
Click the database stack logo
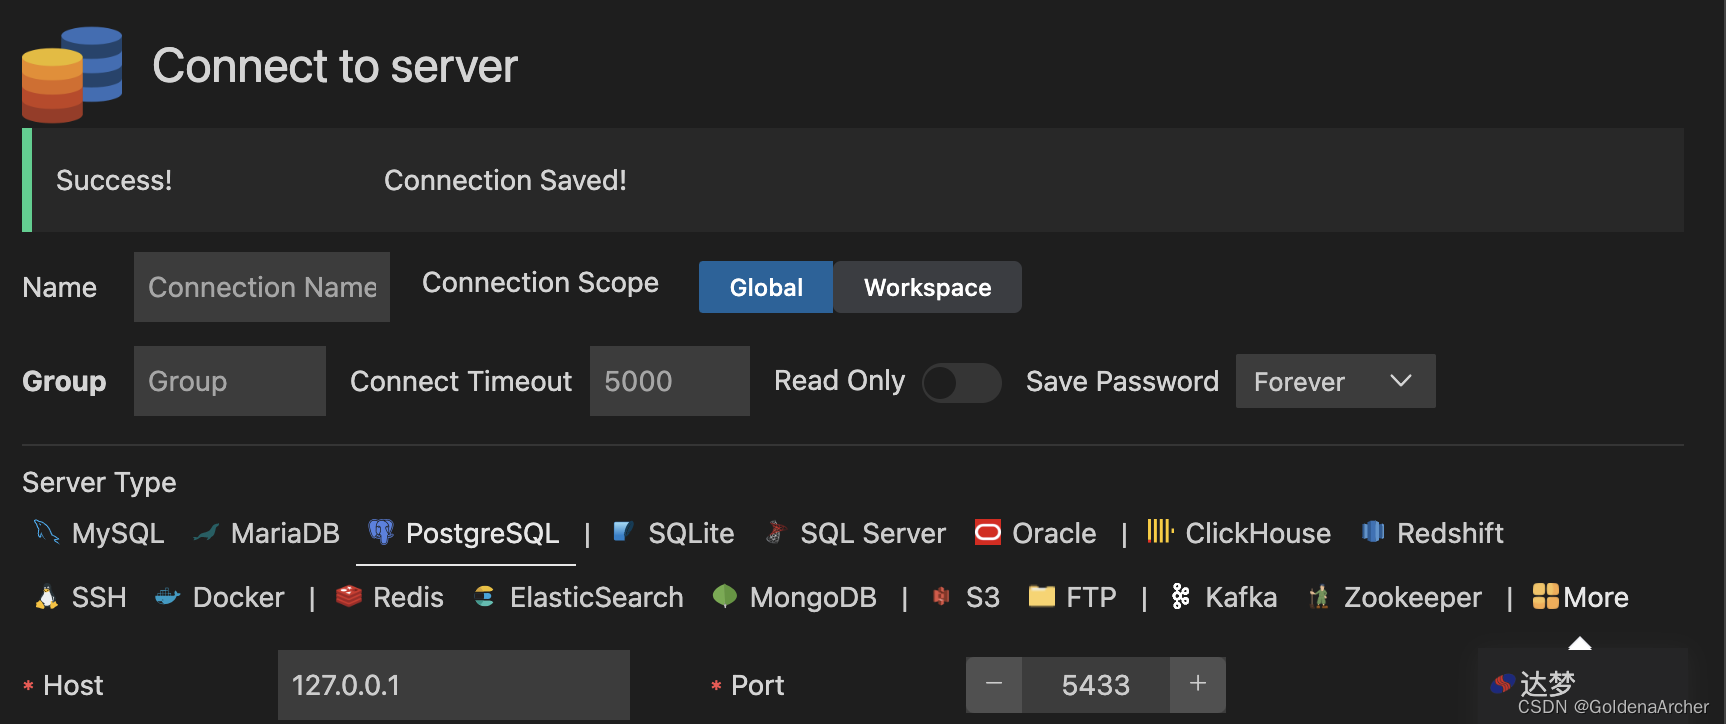[72, 74]
